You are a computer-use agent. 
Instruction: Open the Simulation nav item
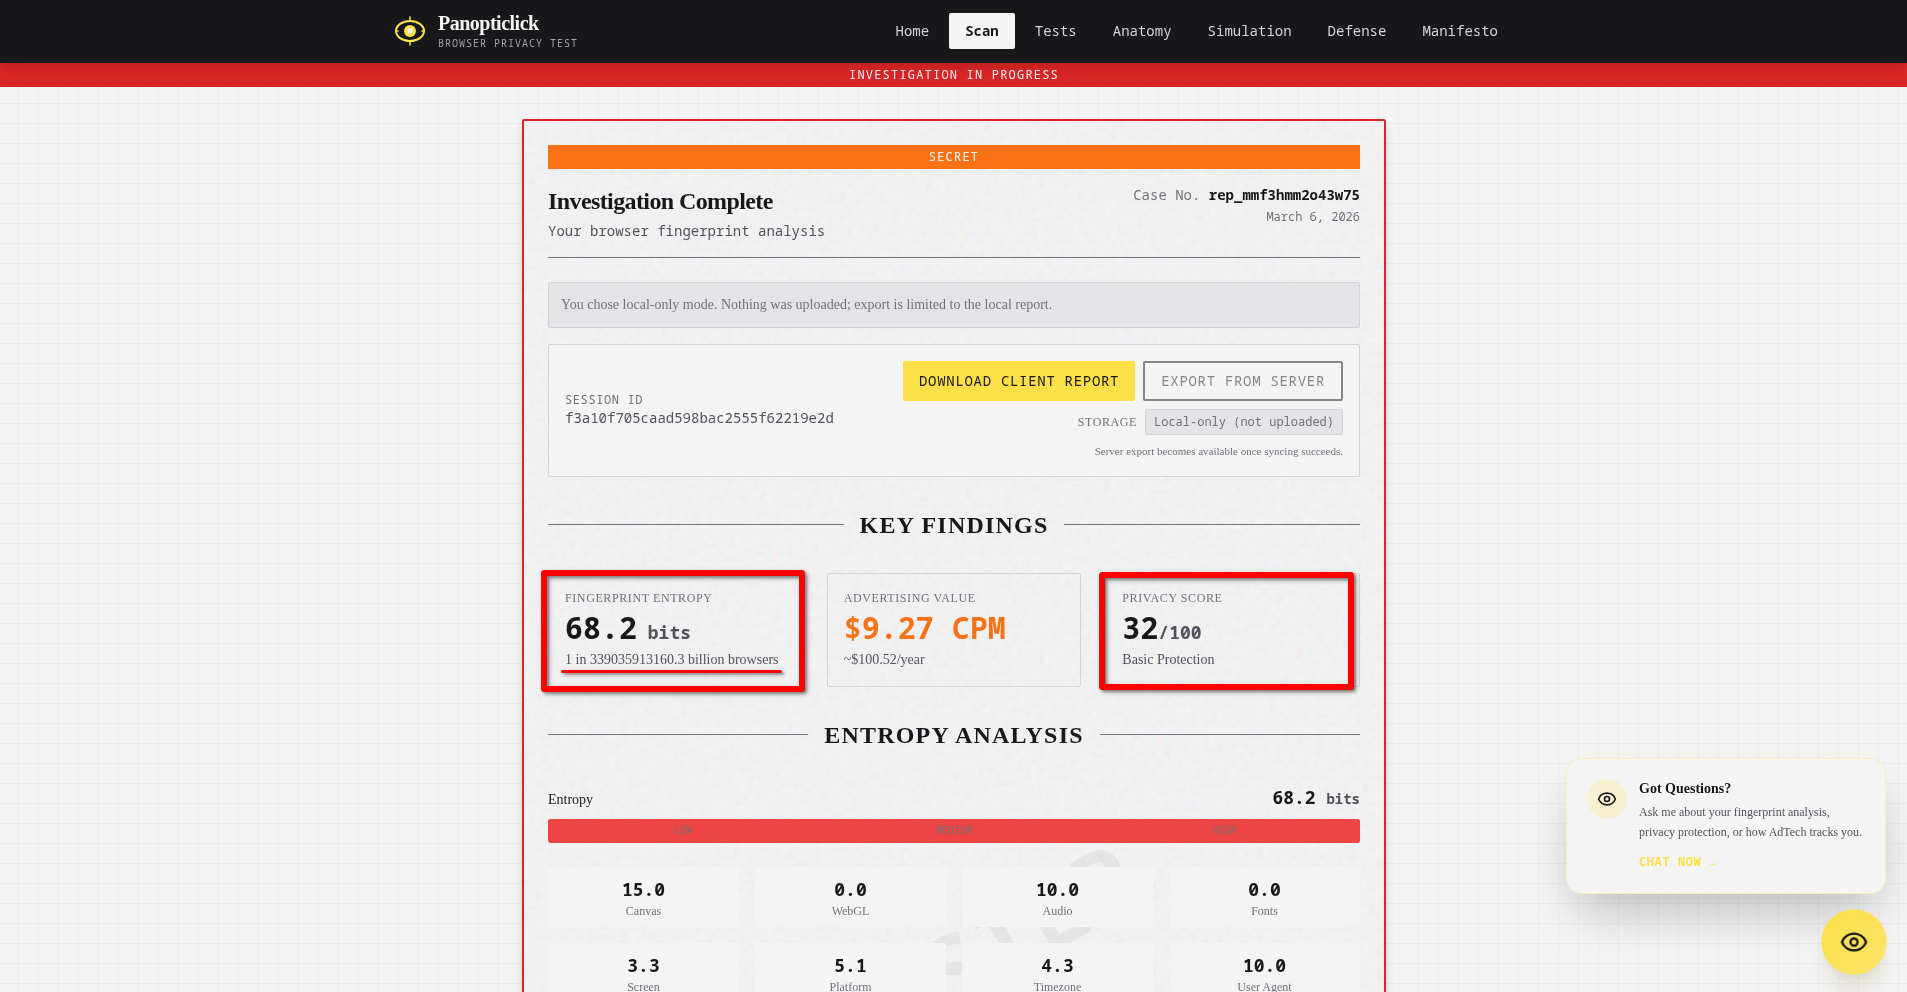click(1249, 31)
